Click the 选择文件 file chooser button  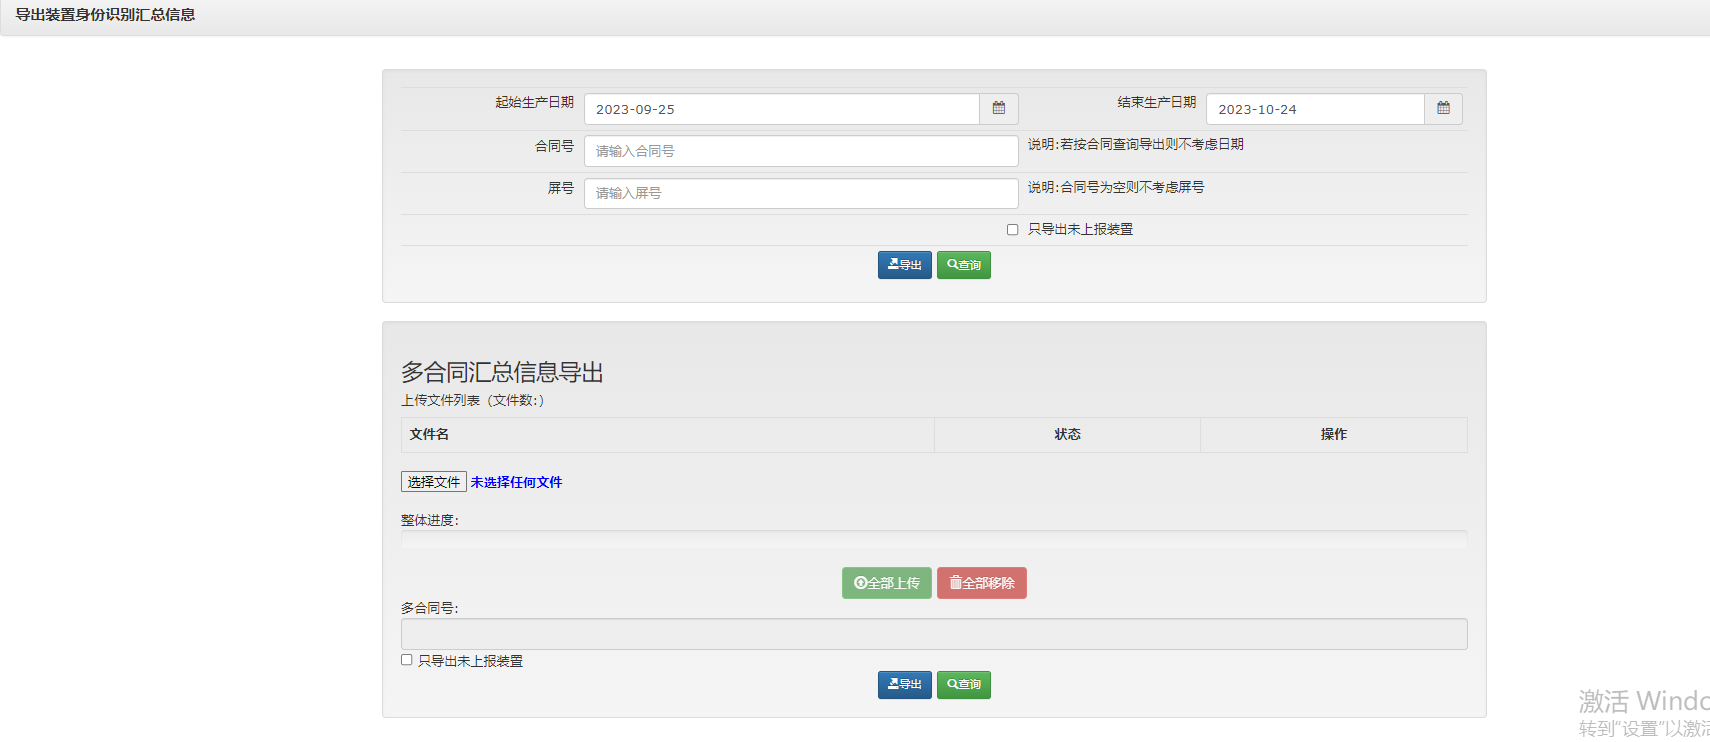coord(434,482)
